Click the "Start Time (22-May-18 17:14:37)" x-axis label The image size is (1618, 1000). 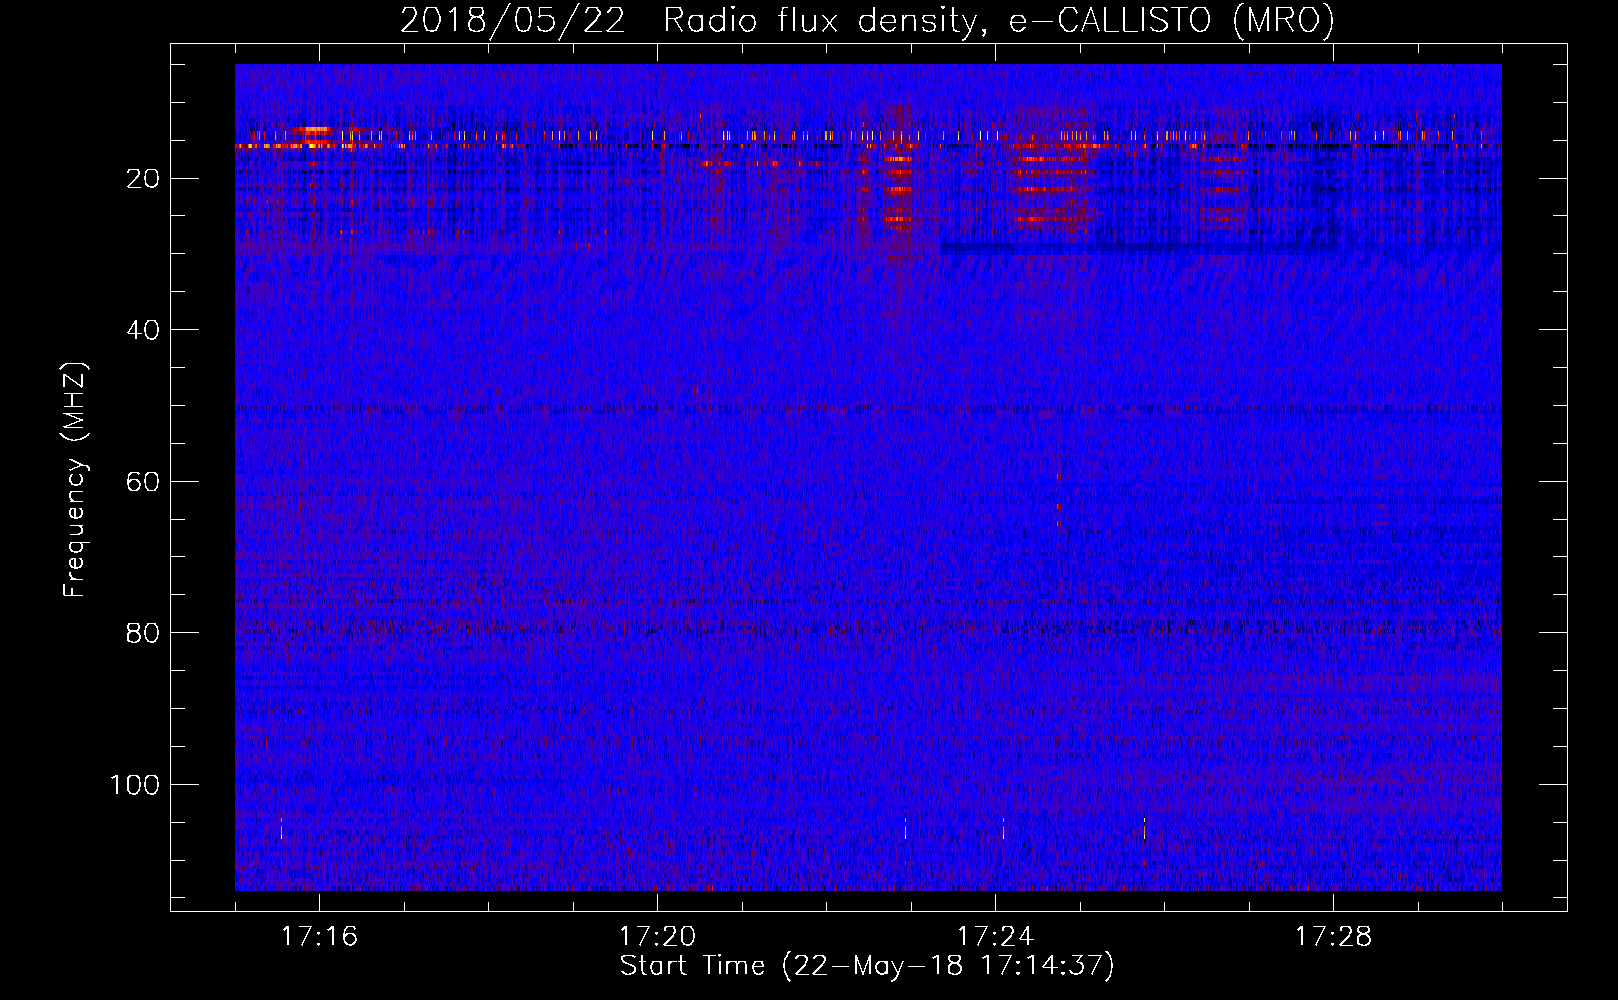867,966
